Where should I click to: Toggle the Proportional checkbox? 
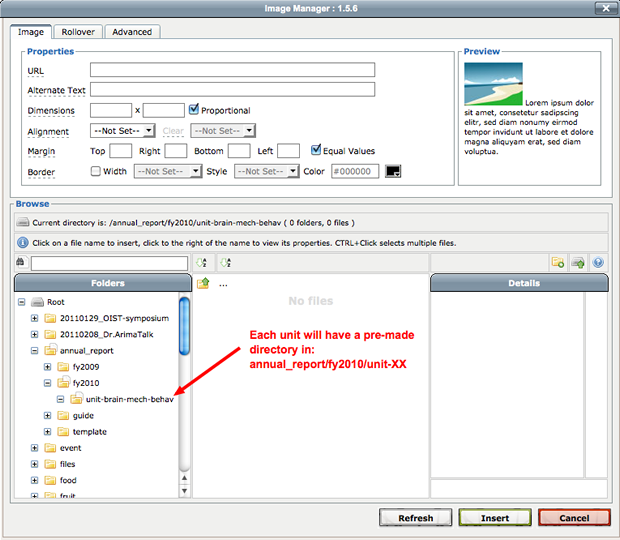[x=194, y=110]
